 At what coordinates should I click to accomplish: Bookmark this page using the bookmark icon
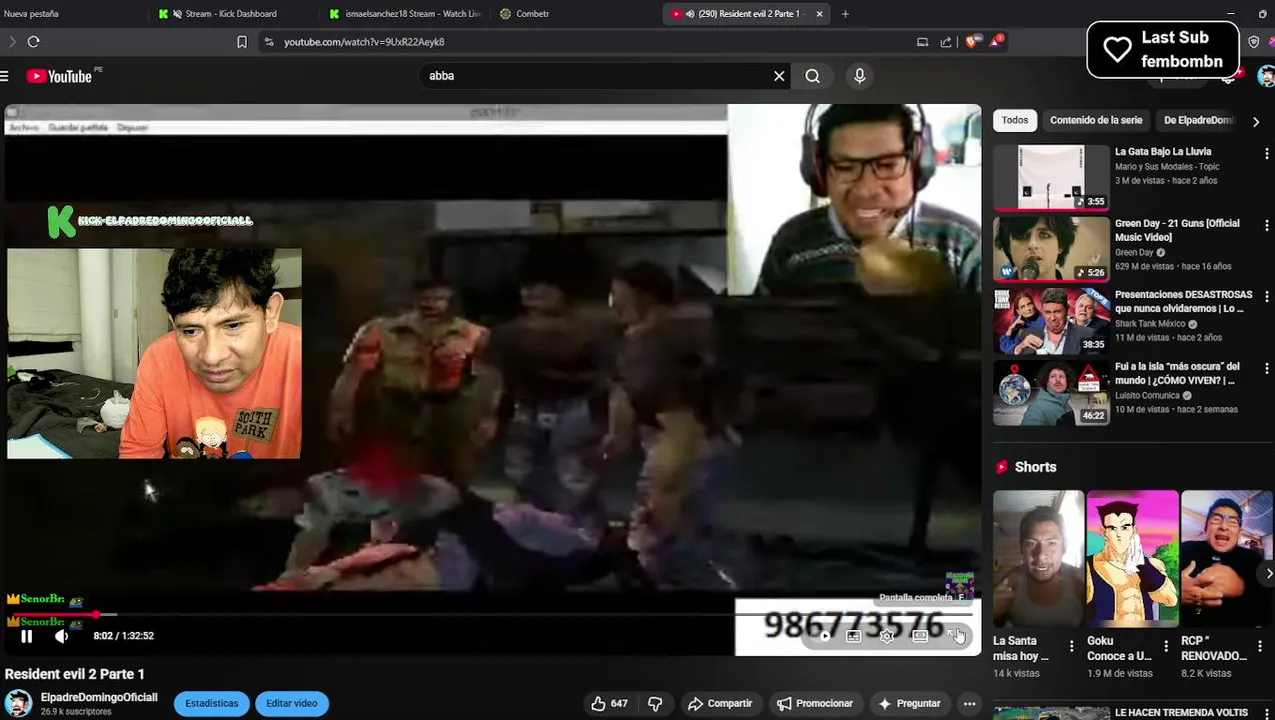241,42
